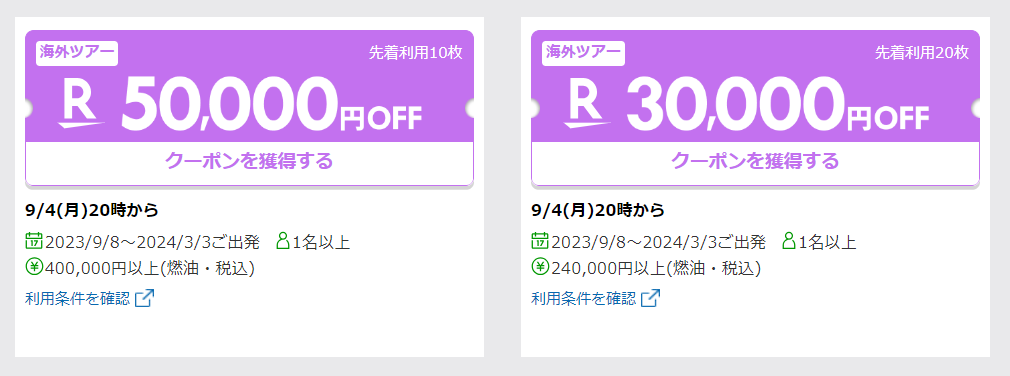Image resolution: width=1010 pixels, height=376 pixels.
Task: Select 海外ツアー tag on the 50,000円 coupon
Action: (x=77, y=53)
